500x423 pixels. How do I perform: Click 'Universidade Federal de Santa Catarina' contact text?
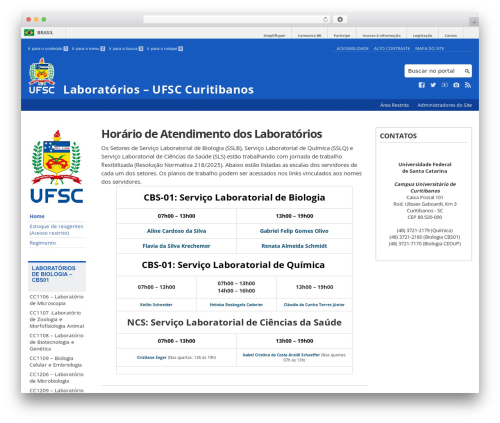[425, 168]
